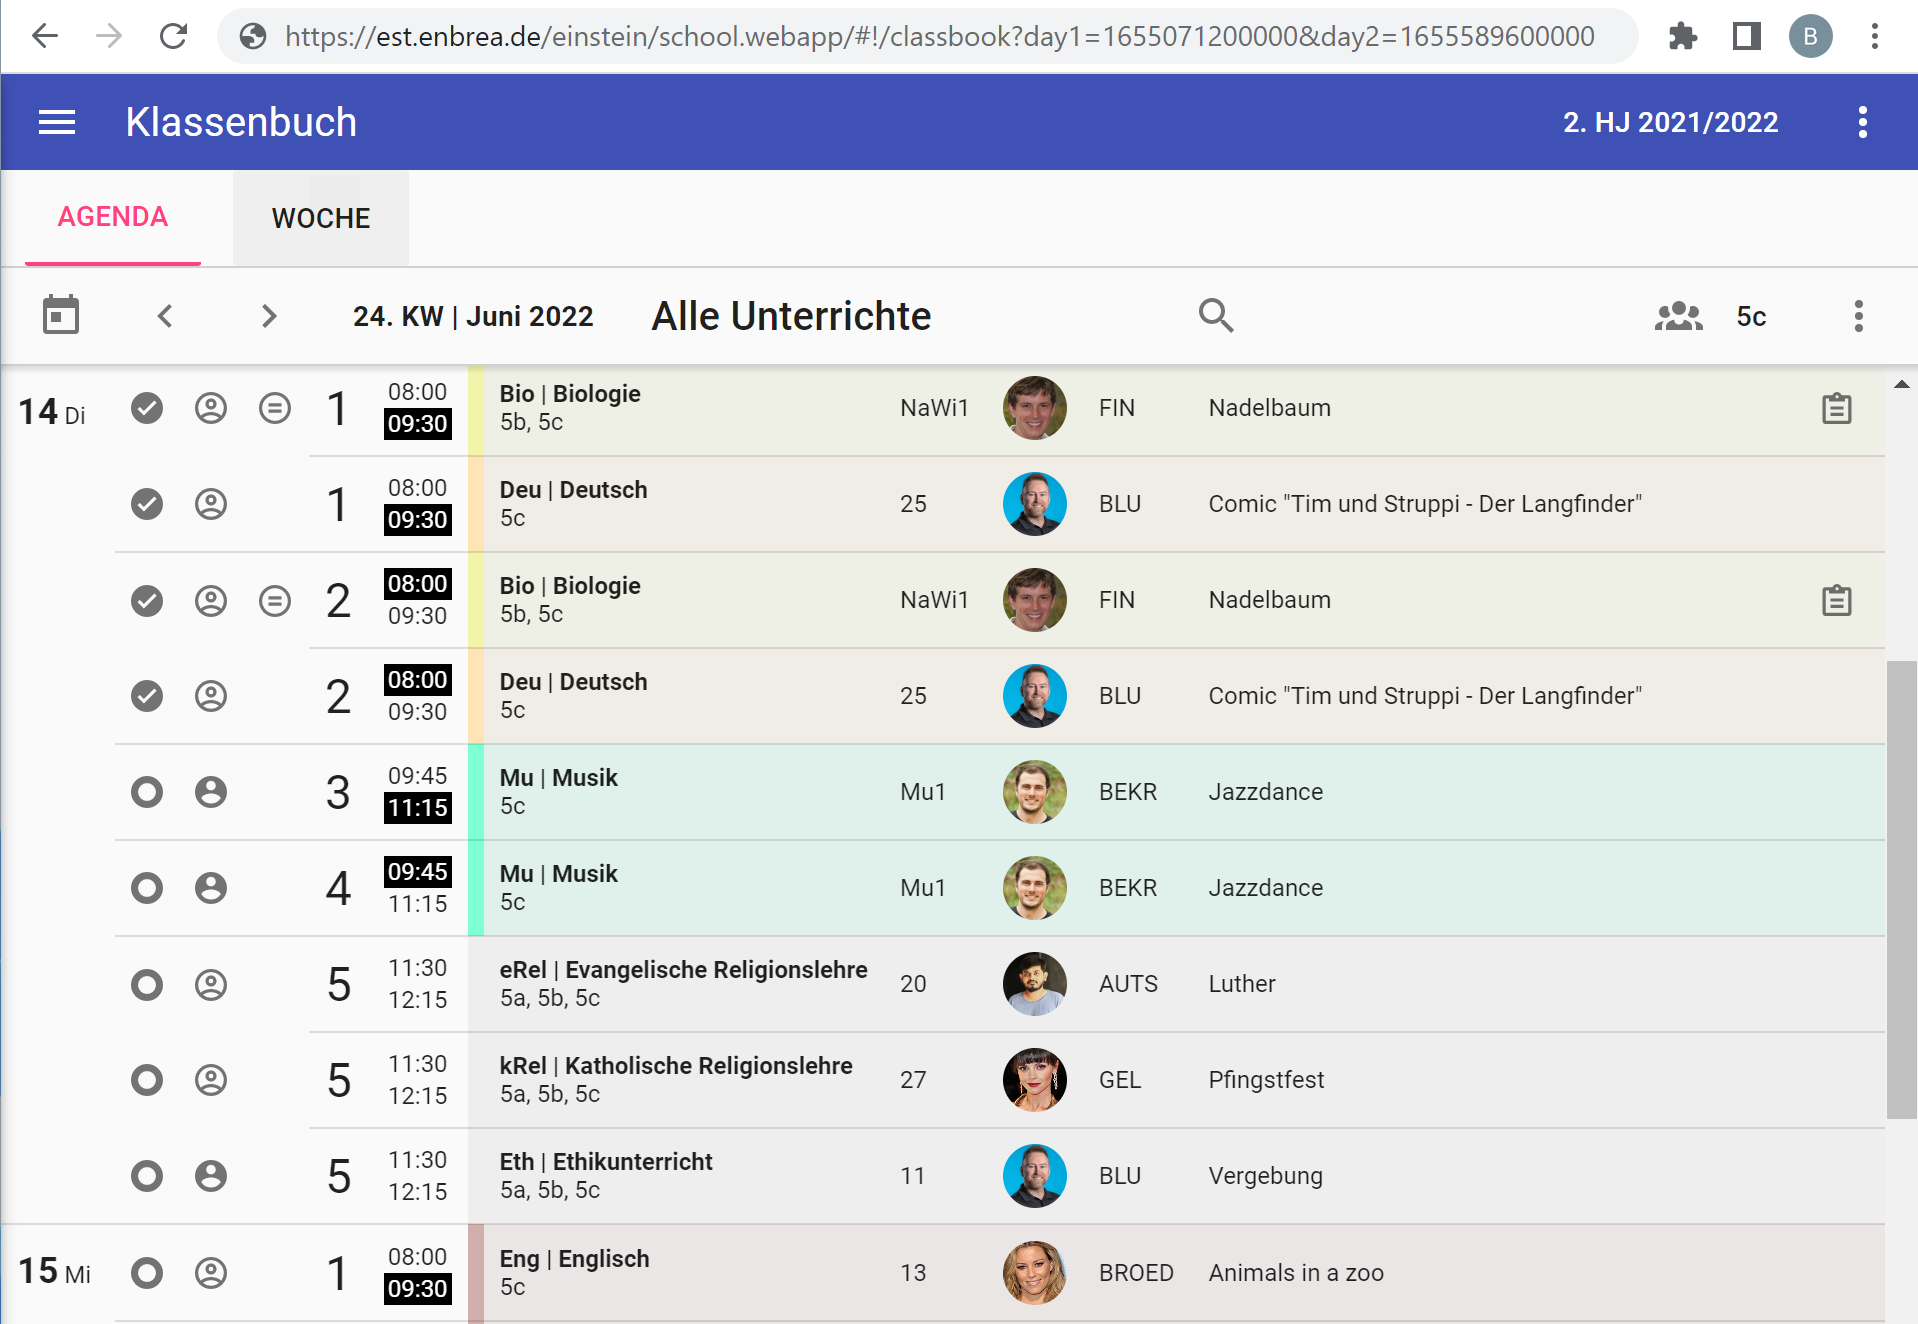Viewport: 1918px width, 1324px height.
Task: Open browser extensions puzzle icon
Action: [x=1683, y=37]
